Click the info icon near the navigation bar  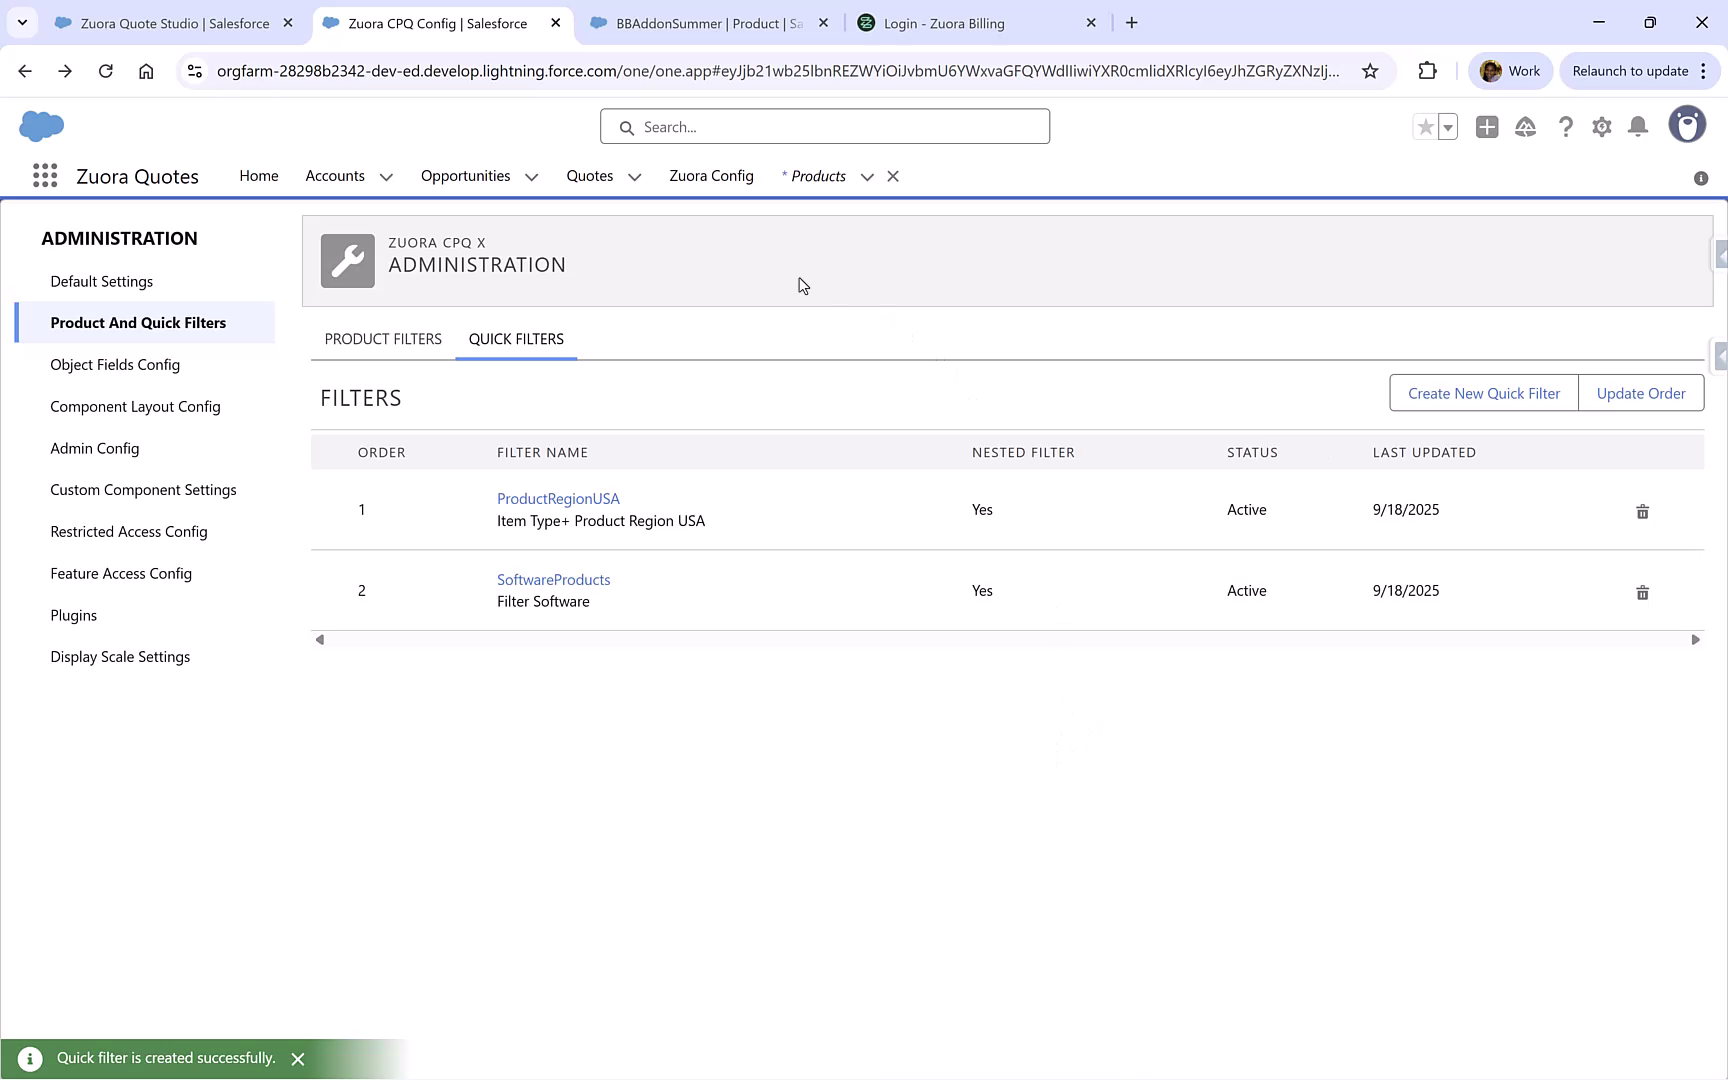[1701, 178]
